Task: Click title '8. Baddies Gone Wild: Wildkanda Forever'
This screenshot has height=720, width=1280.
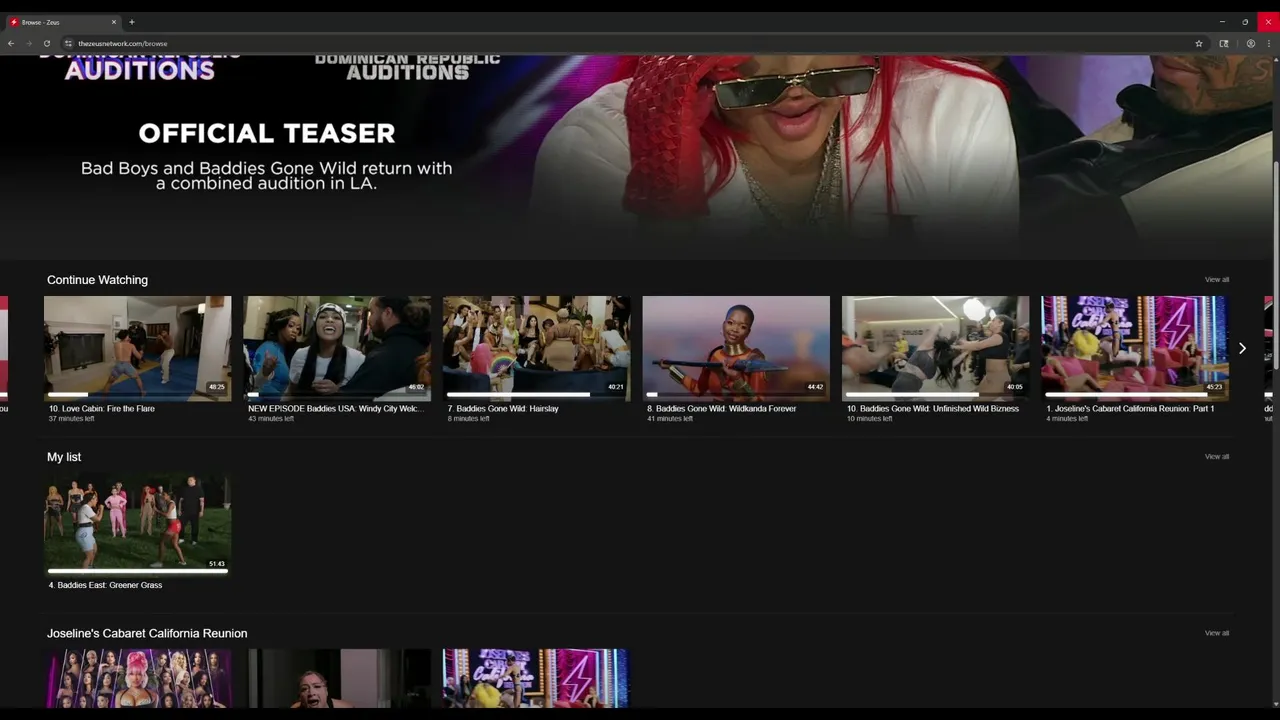Action: (722, 409)
